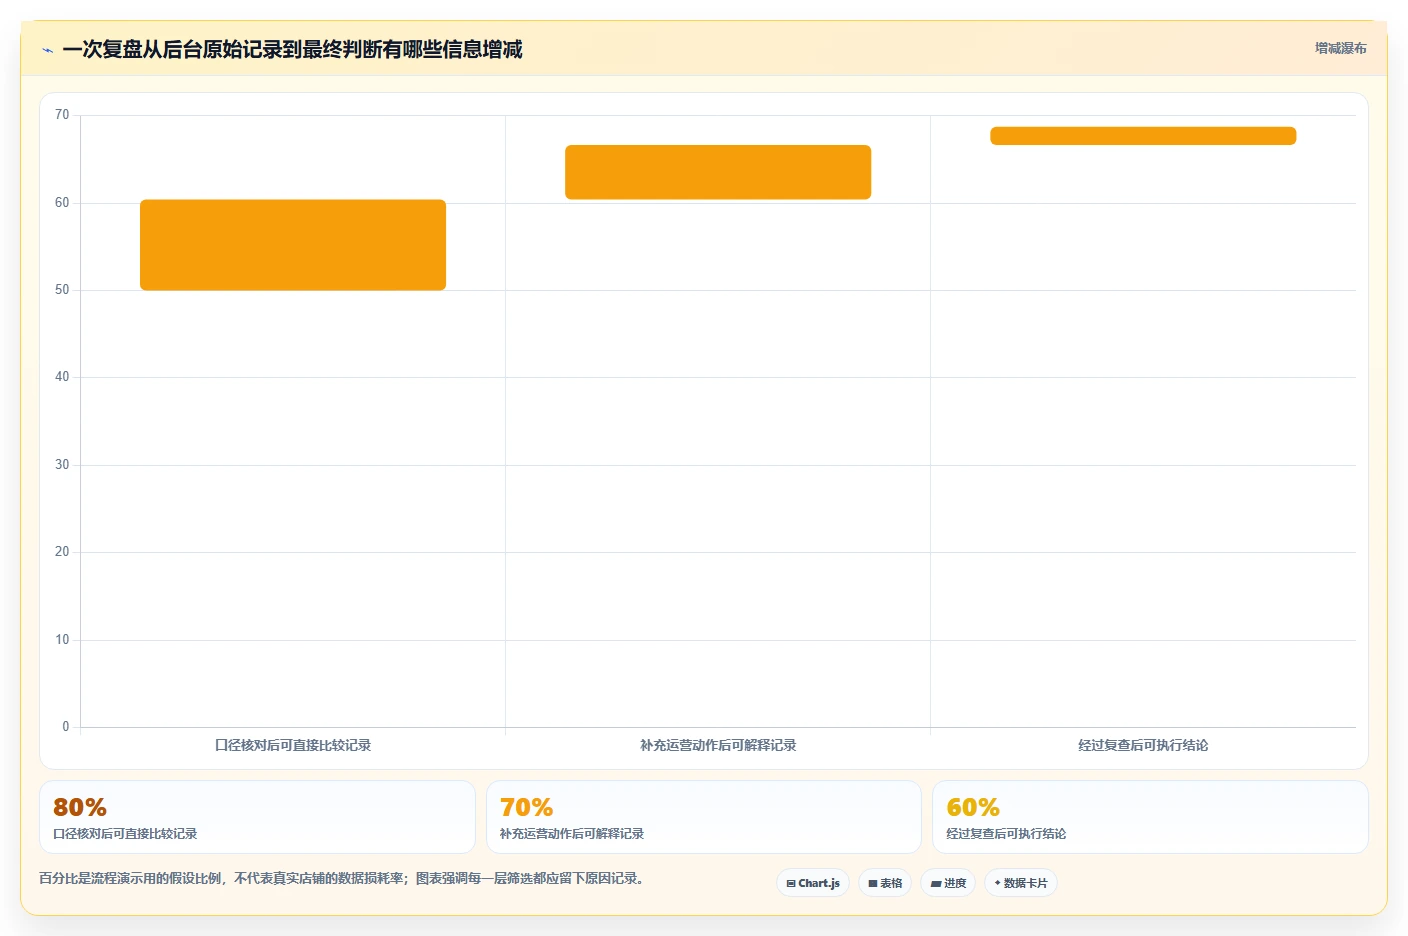The width and height of the screenshot is (1408, 936).
Task: Open the 80% data card
Action: [x=257, y=817]
